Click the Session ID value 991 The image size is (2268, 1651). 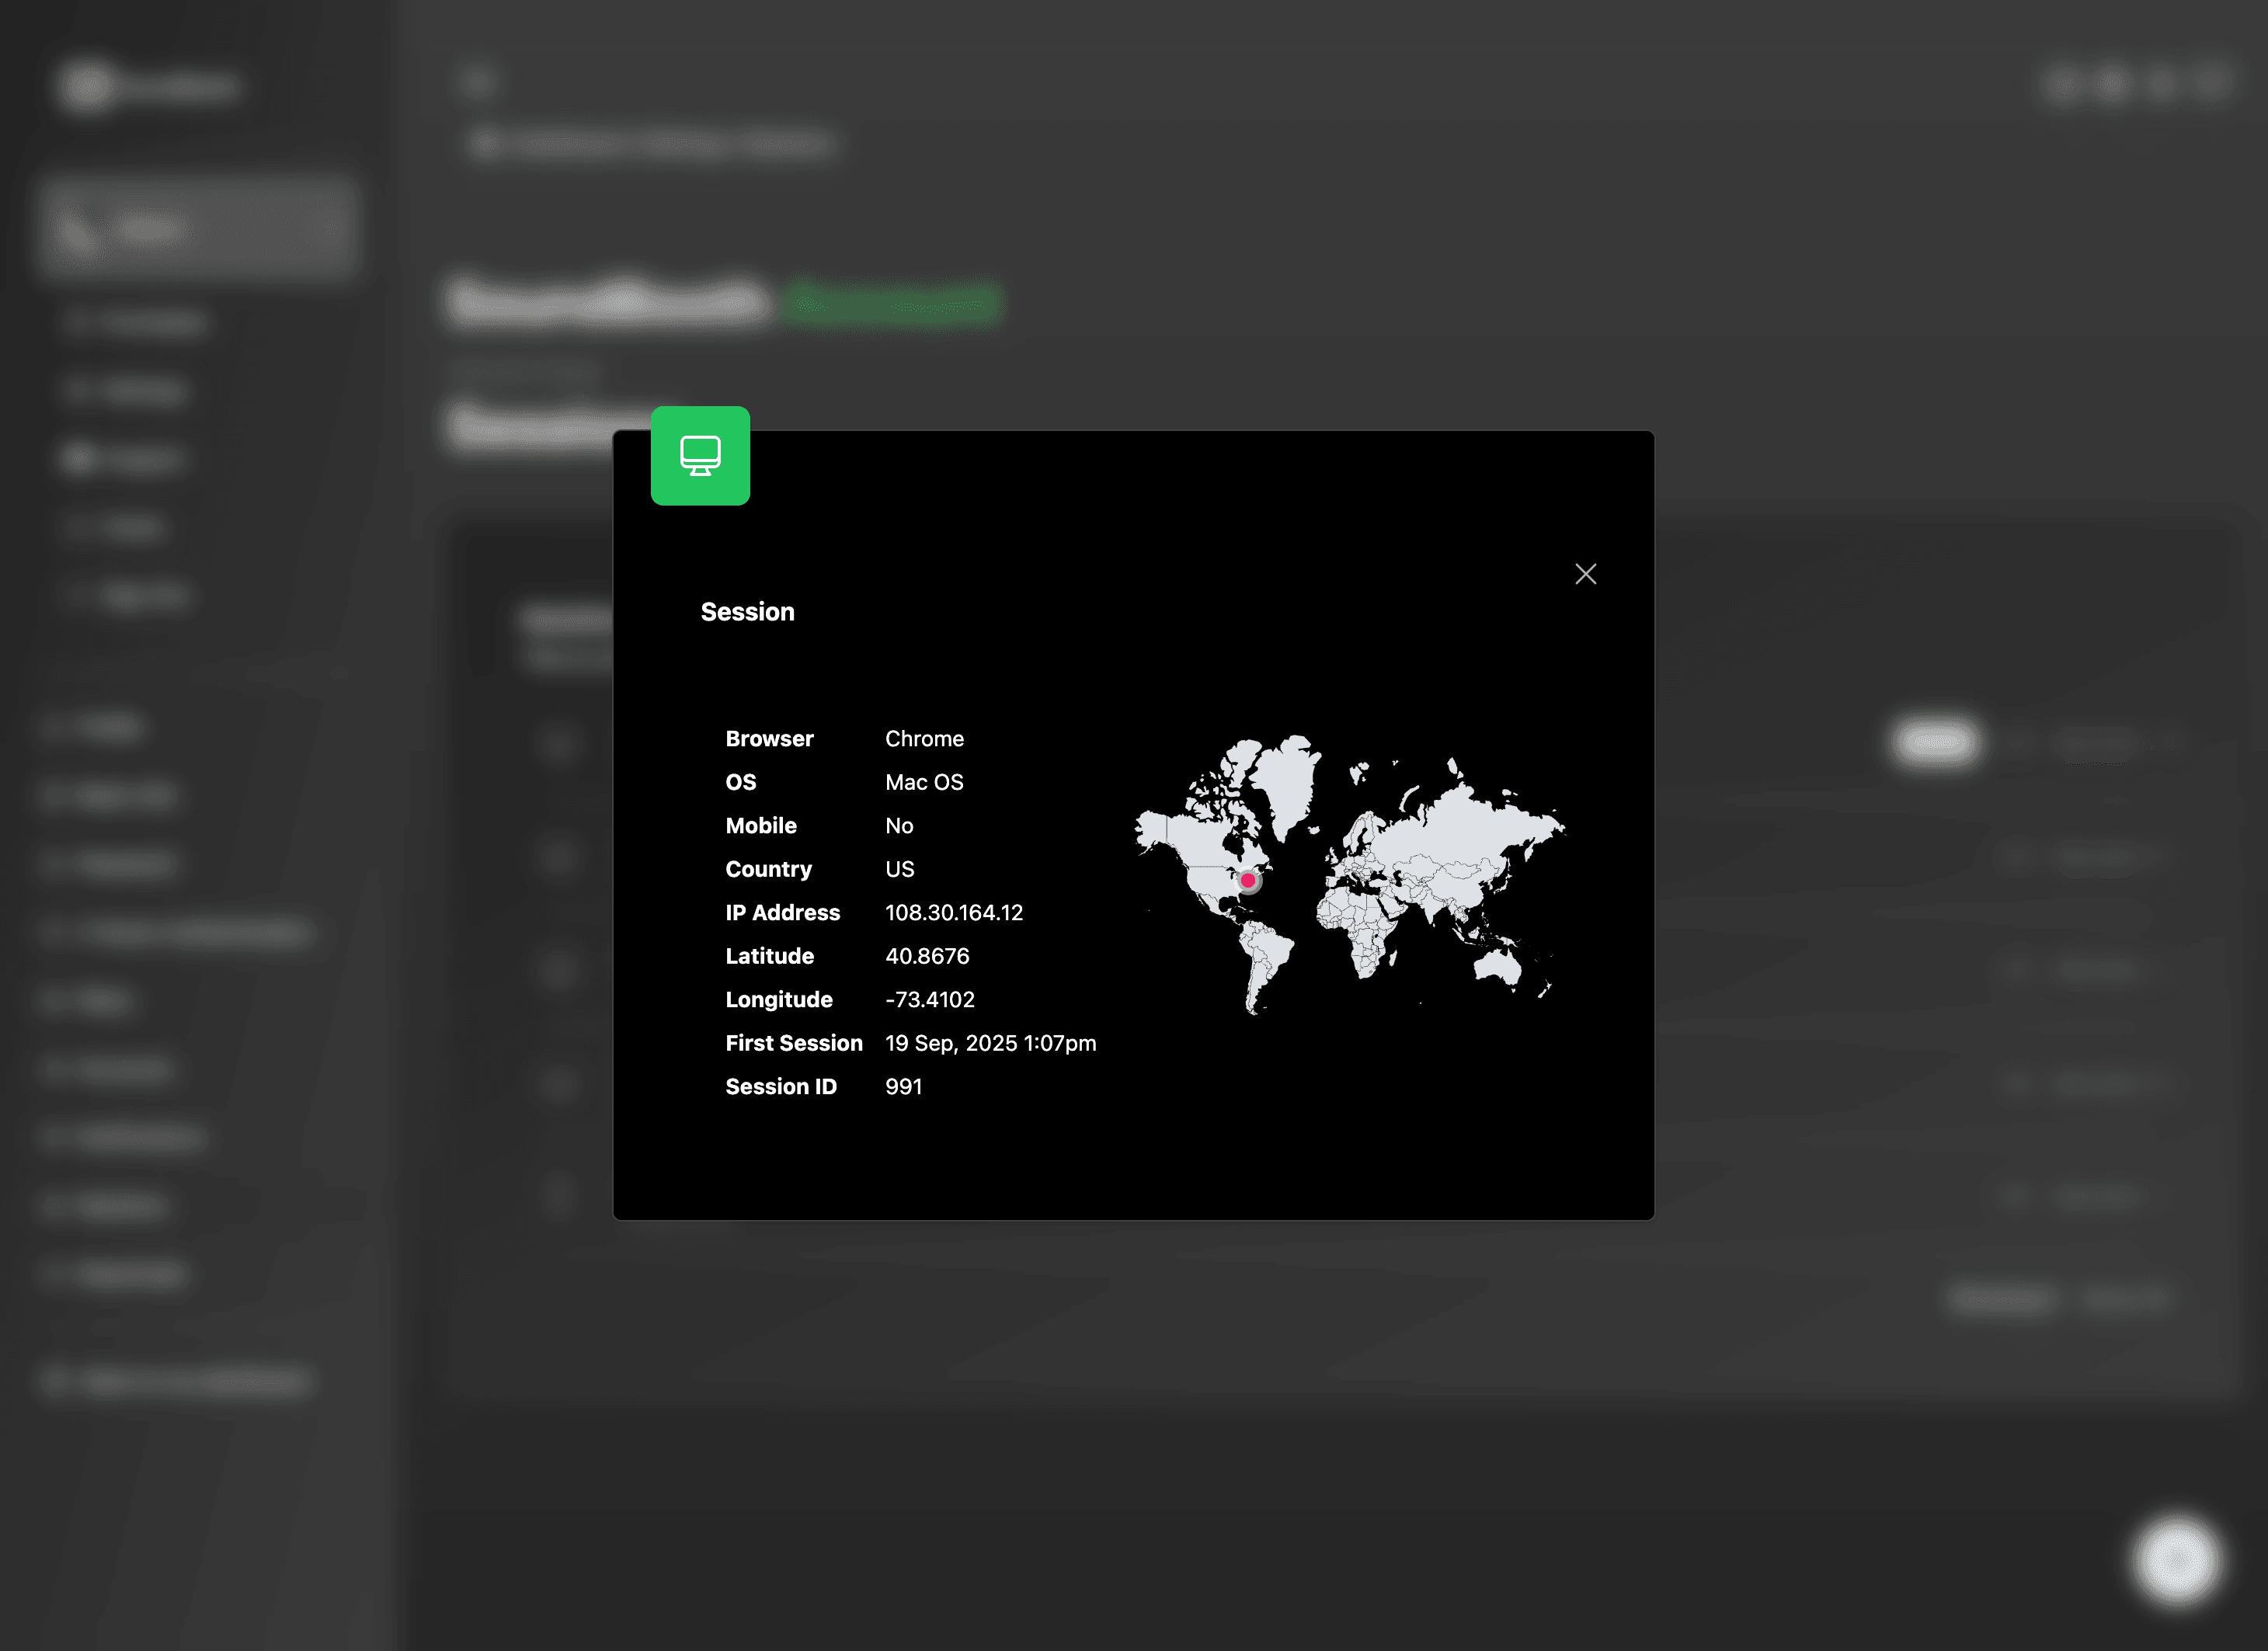[x=903, y=1086]
